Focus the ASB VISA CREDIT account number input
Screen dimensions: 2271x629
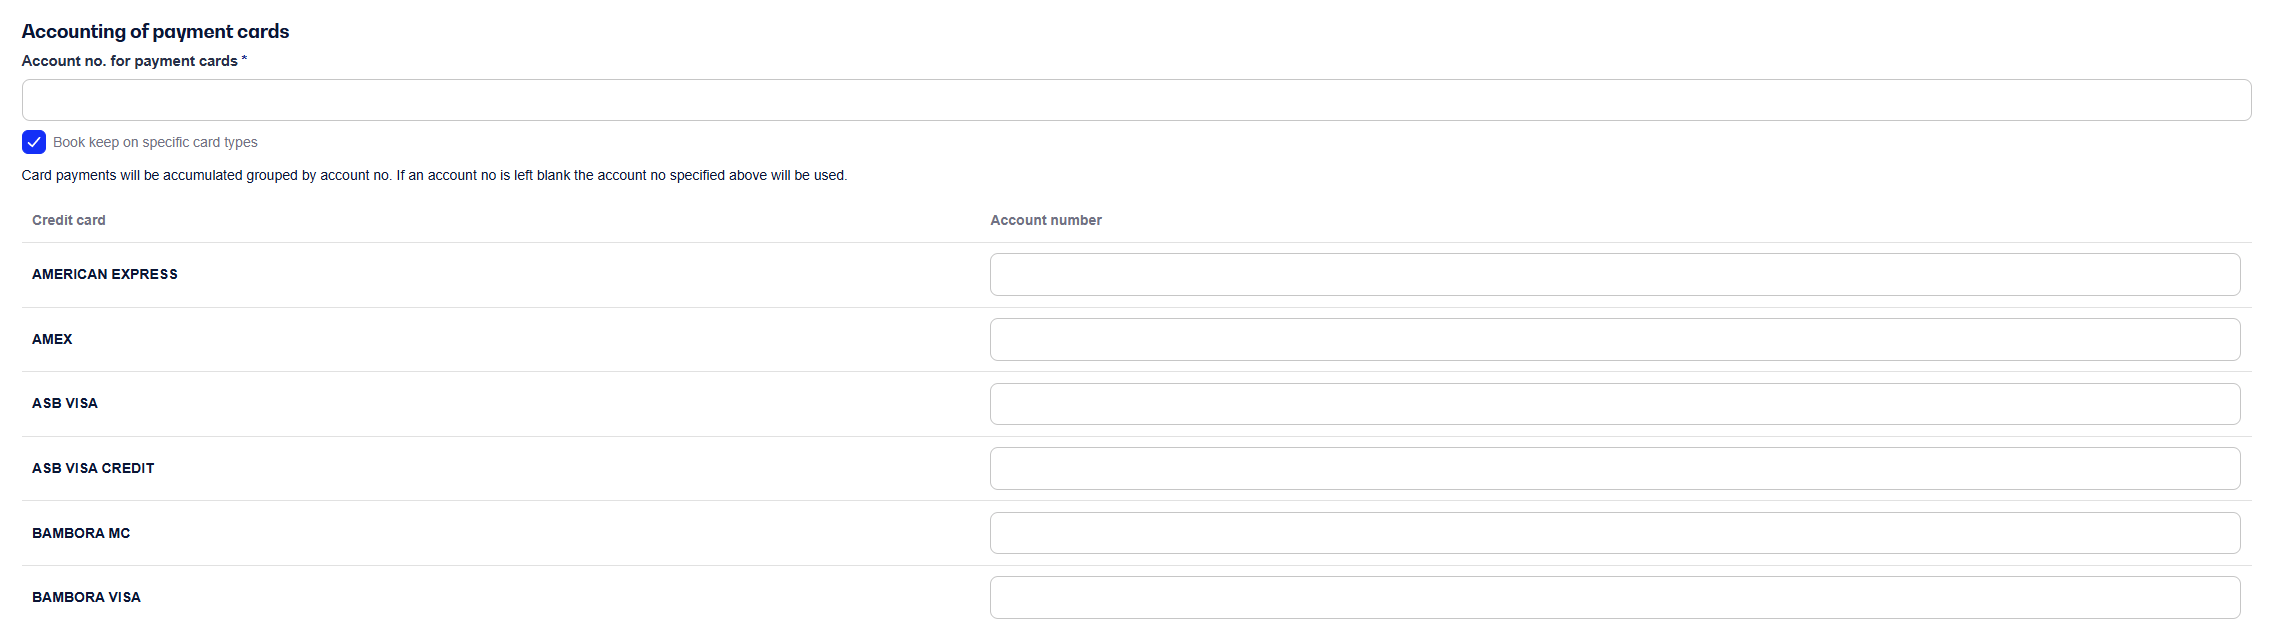pos(1614,468)
